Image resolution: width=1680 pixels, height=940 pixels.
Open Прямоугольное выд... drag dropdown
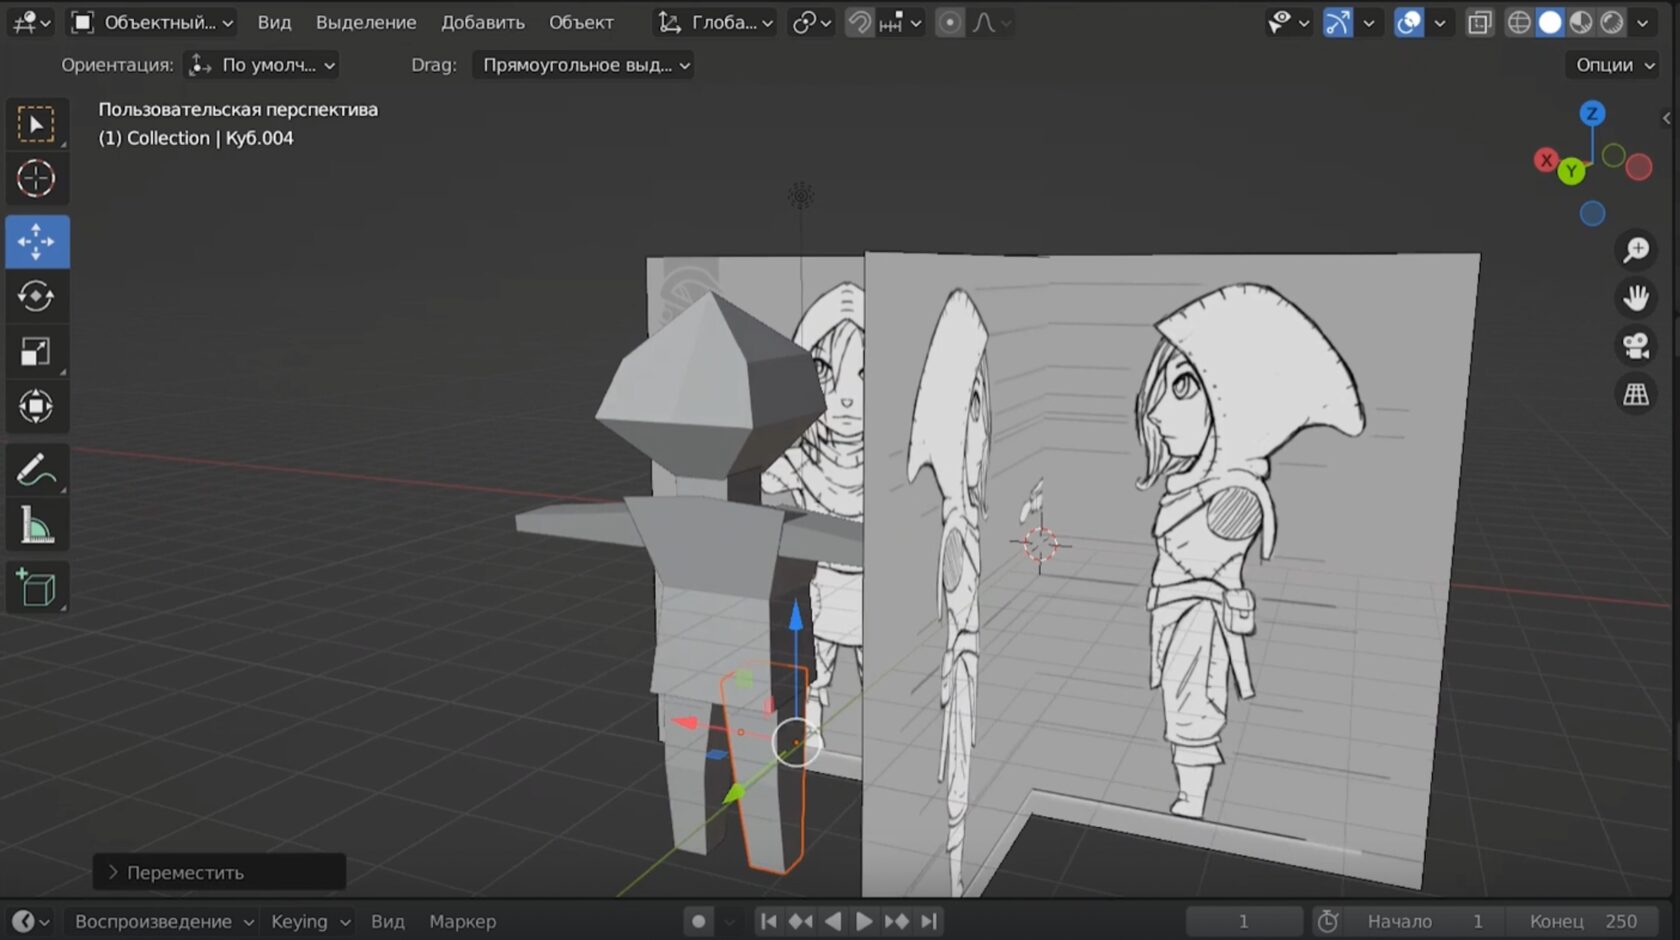point(583,65)
